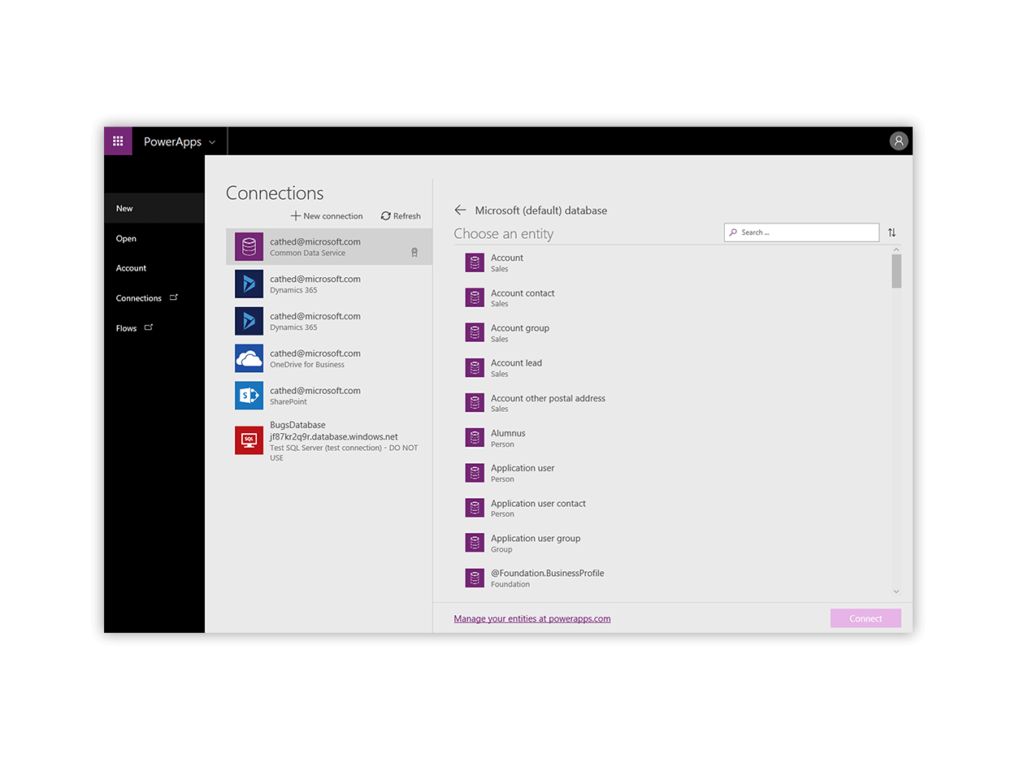Select the OneDrive for Business connection icon
The height and width of the screenshot is (767, 1024).
tap(249, 358)
